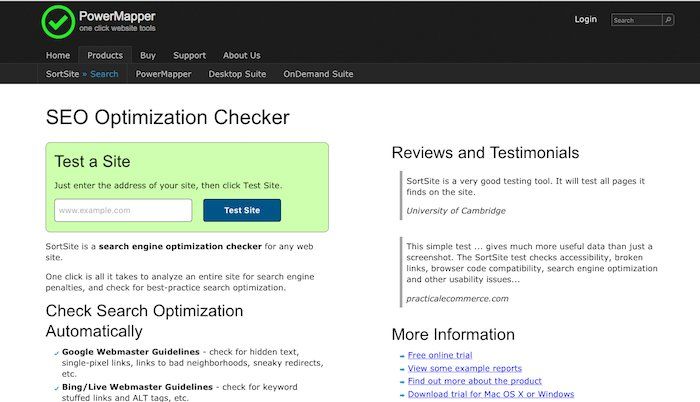Click the Test a Site heading
Screen dimensions: 700x402
(x=92, y=161)
